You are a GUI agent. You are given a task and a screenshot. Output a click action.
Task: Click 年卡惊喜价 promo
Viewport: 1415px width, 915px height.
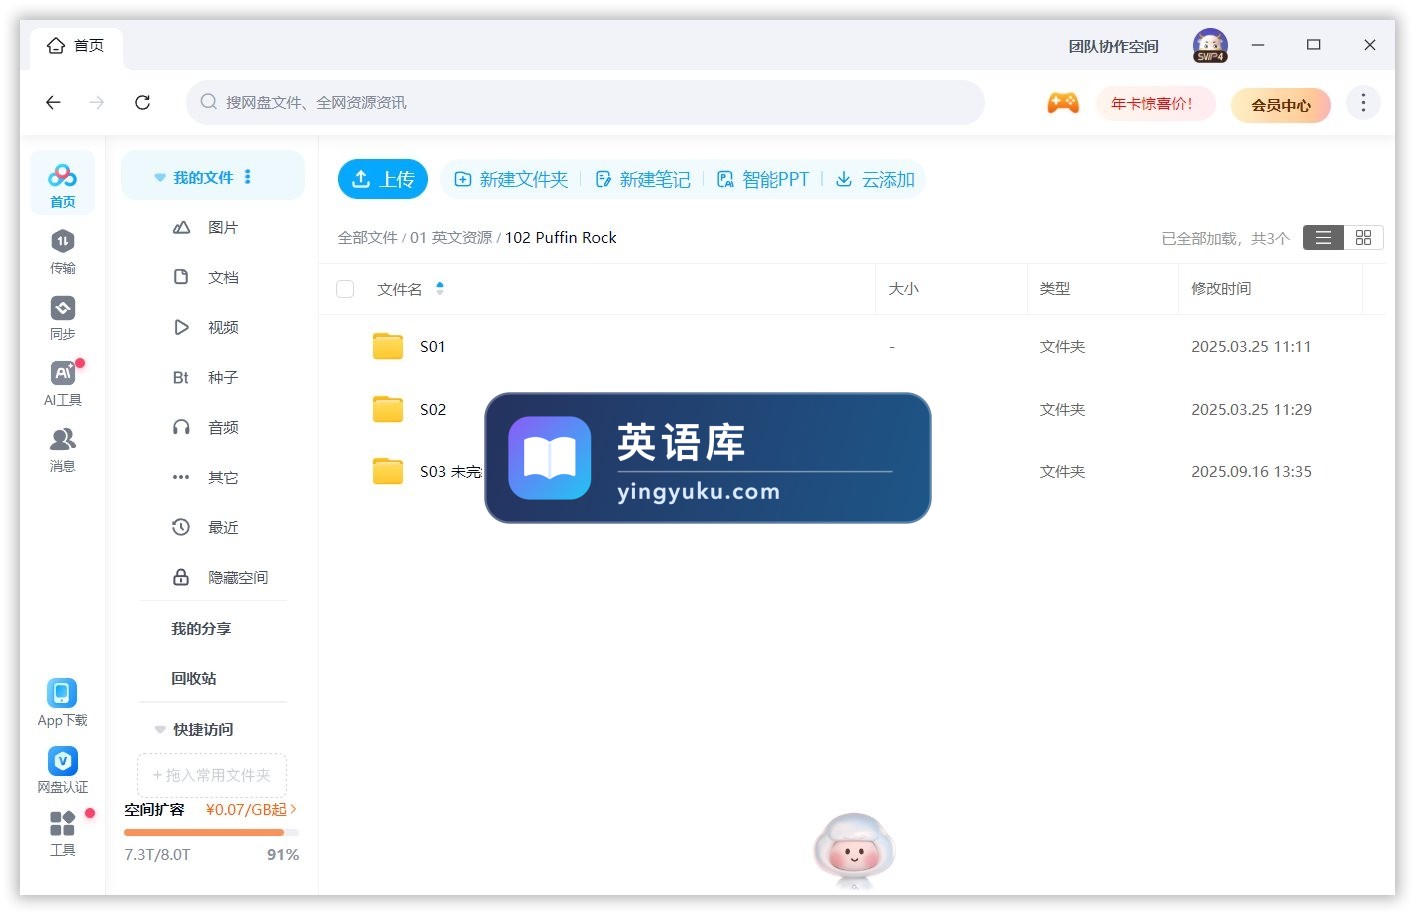coord(1155,103)
